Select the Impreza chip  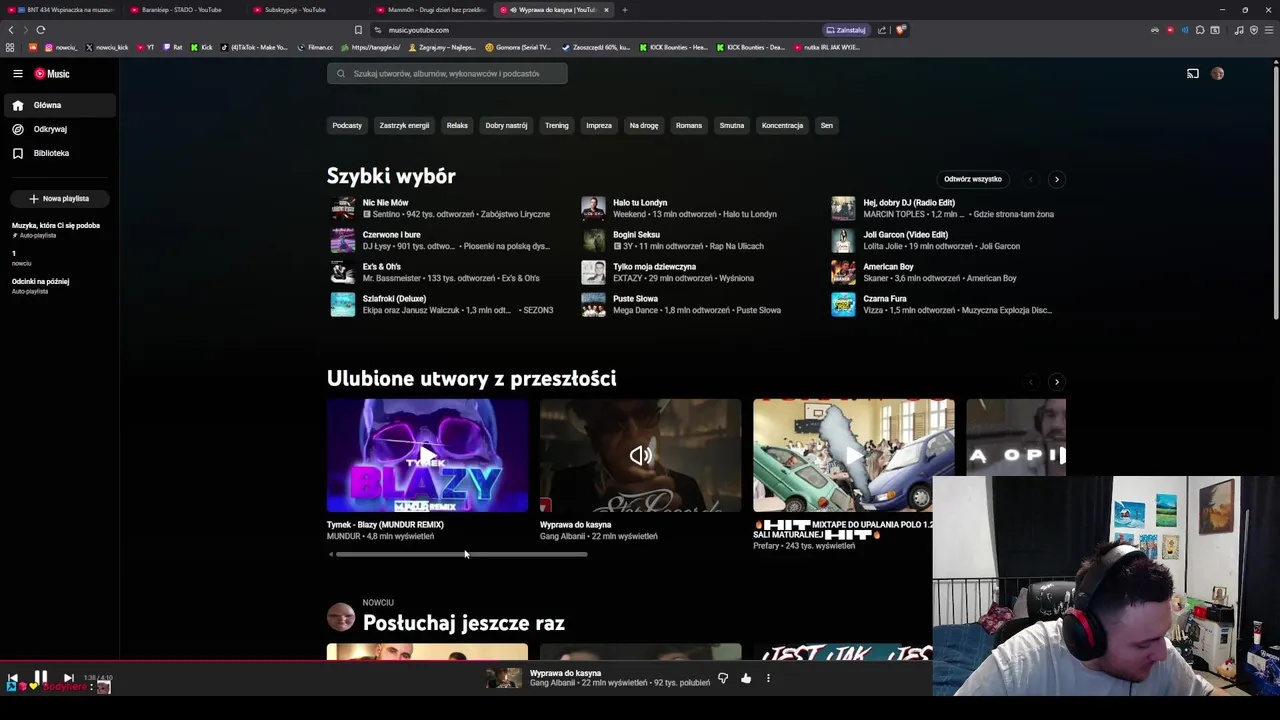point(599,126)
